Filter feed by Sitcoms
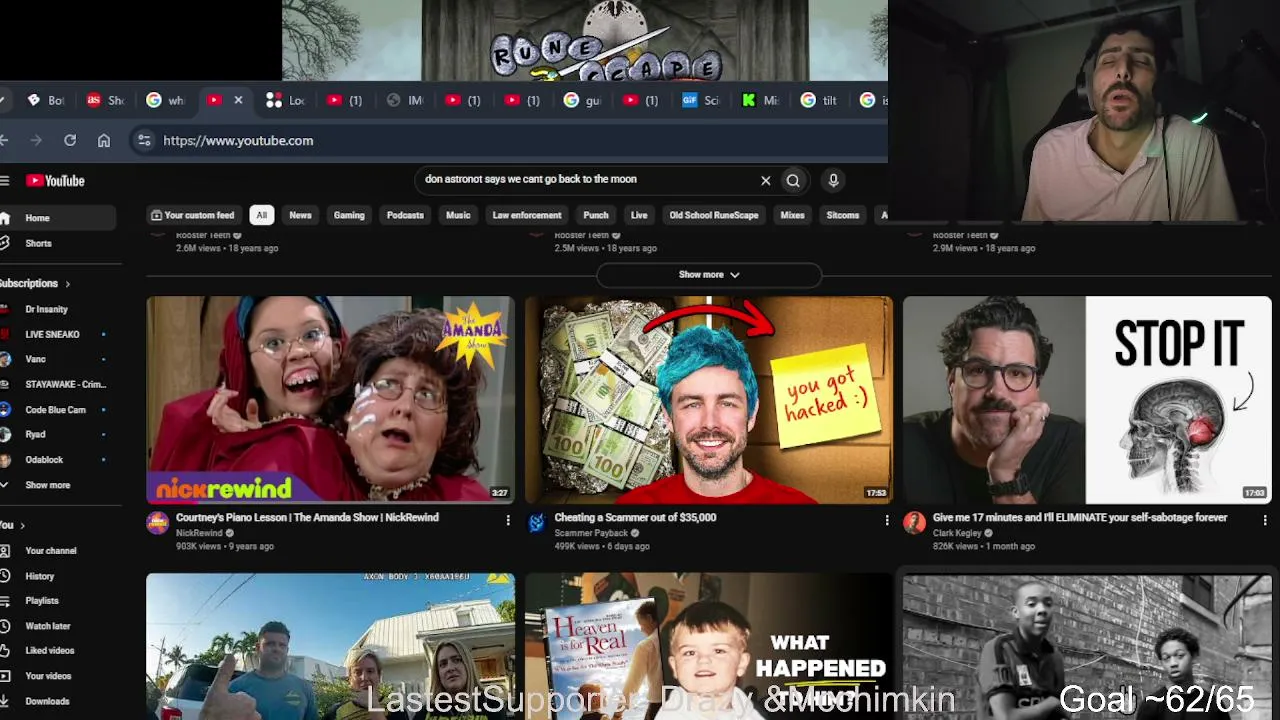This screenshot has width=1280, height=720. pyautogui.click(x=843, y=215)
